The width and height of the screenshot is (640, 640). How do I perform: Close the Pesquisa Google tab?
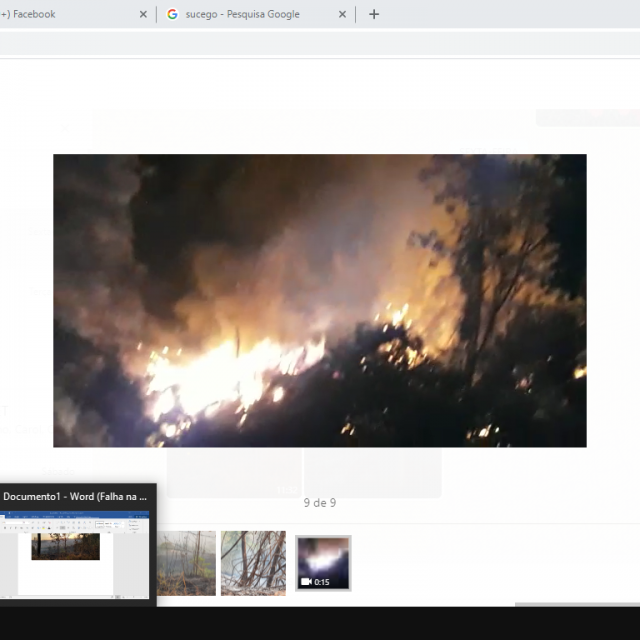[343, 14]
